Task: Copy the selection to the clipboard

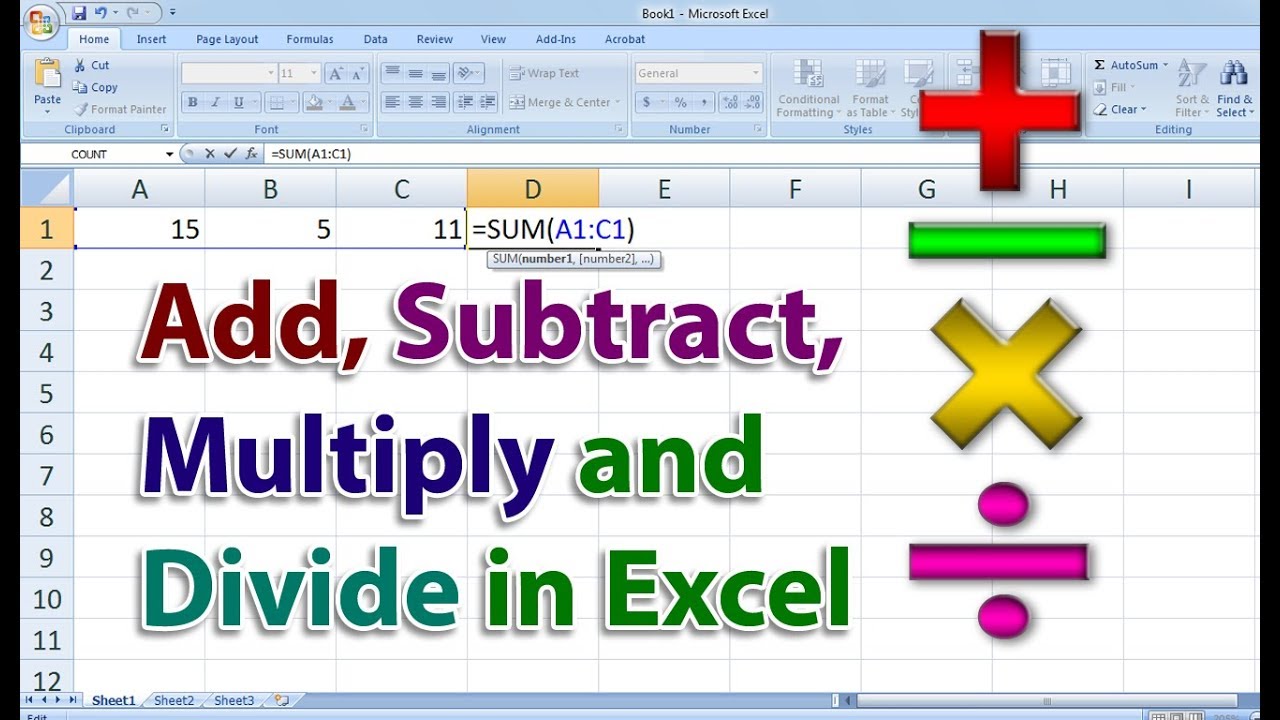Action: click(x=95, y=87)
